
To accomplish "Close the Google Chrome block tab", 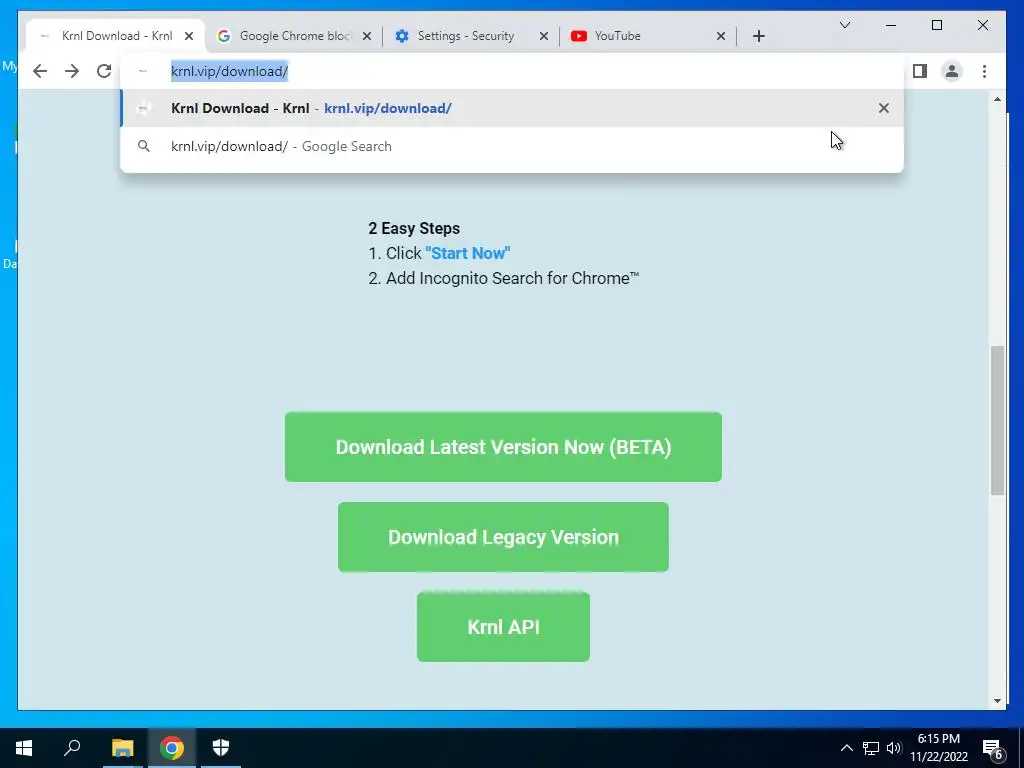I will pyautogui.click(x=367, y=36).
